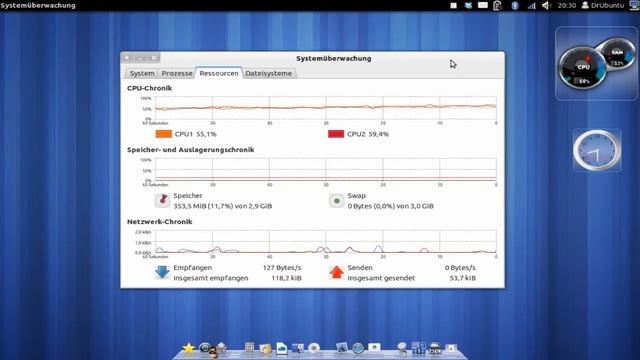Open the Dateisysteme tab

[x=269, y=73]
